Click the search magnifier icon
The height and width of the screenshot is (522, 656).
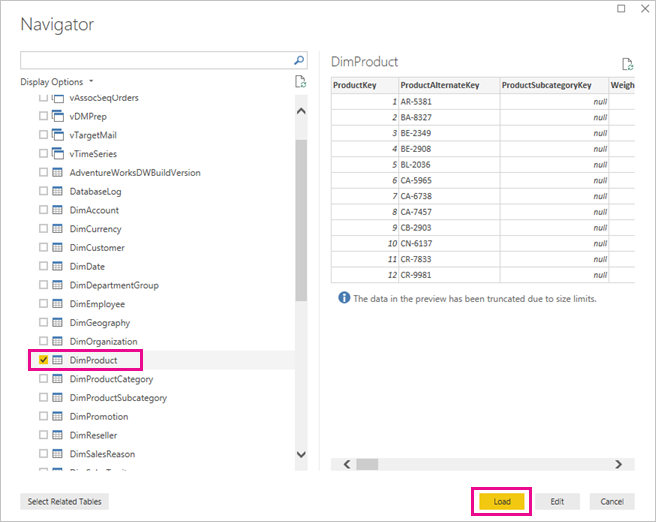point(299,60)
